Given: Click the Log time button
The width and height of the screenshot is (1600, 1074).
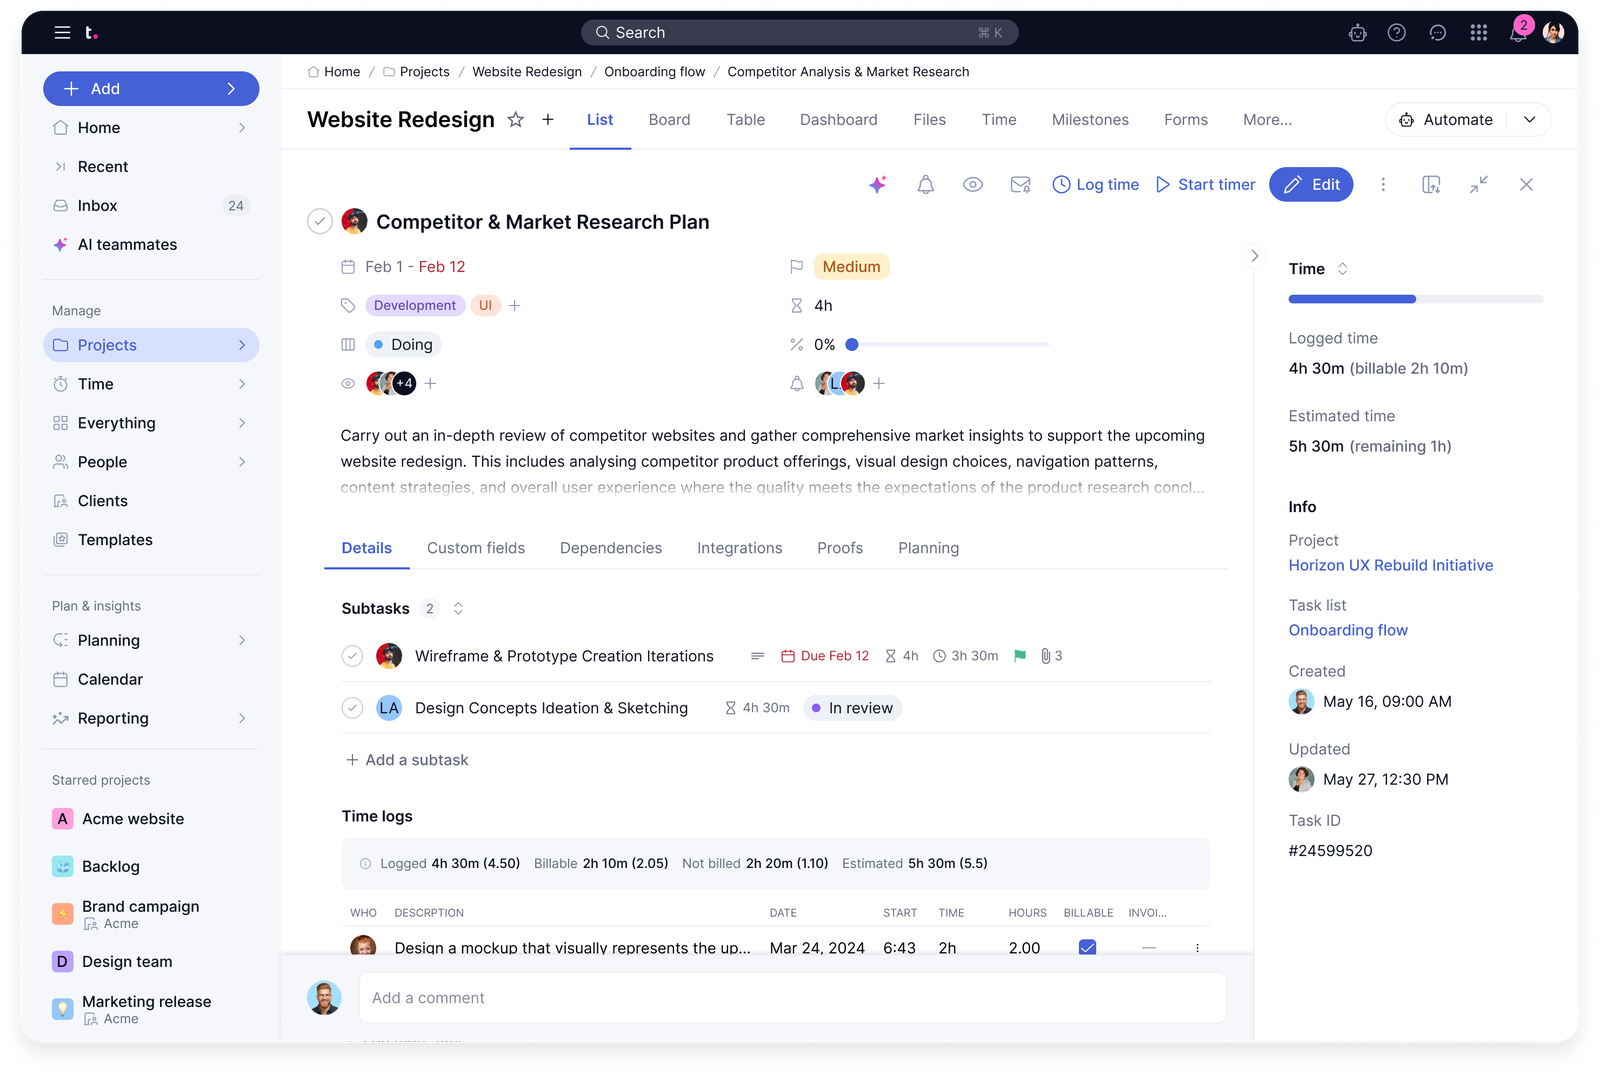Looking at the screenshot, I should point(1096,185).
